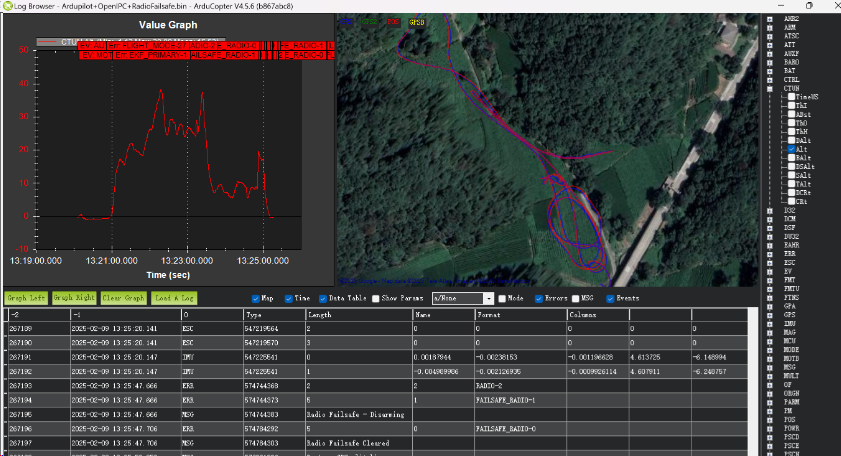This screenshot has width=841, height=456.
Task: Toggle the Time checkbox
Action: [289, 298]
